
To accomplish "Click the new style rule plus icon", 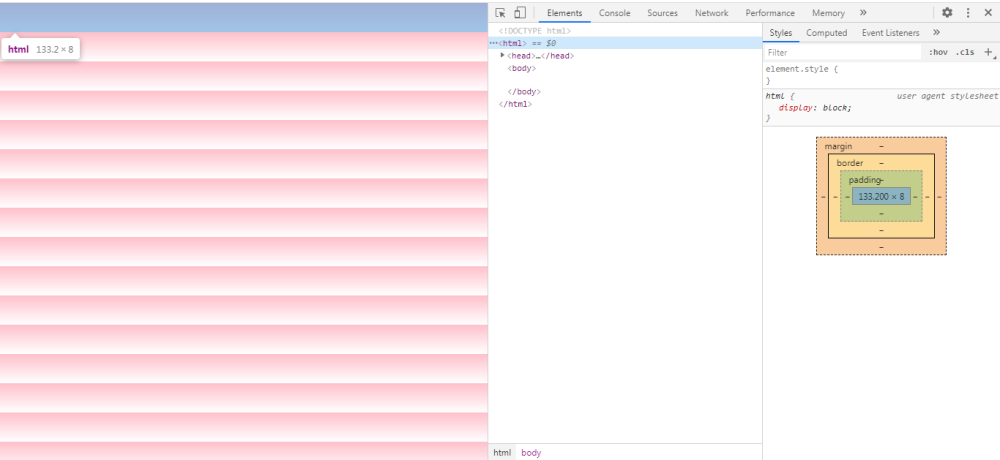I will pyautogui.click(x=989, y=52).
